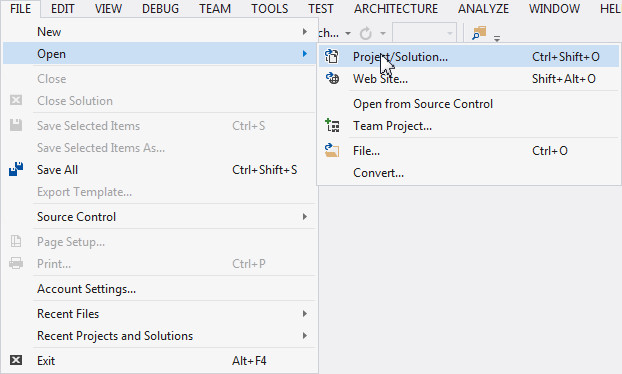The width and height of the screenshot is (622, 374).
Task: Open the ANALYZE menu
Action: click(483, 8)
